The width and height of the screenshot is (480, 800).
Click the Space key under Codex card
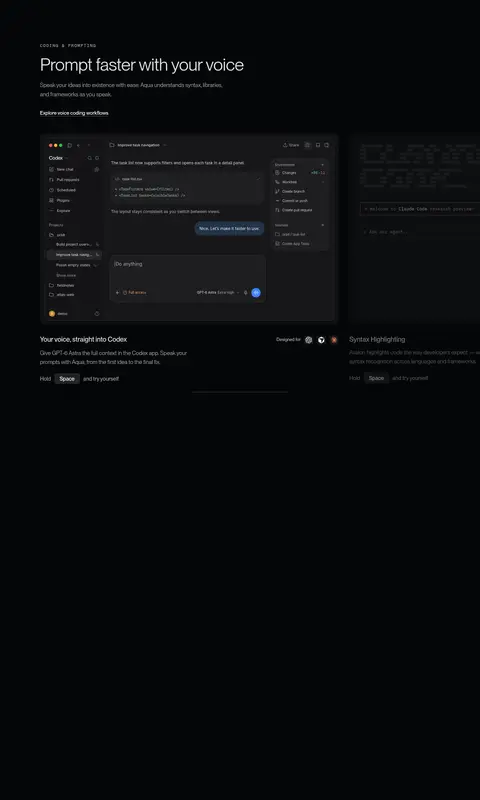[67, 379]
